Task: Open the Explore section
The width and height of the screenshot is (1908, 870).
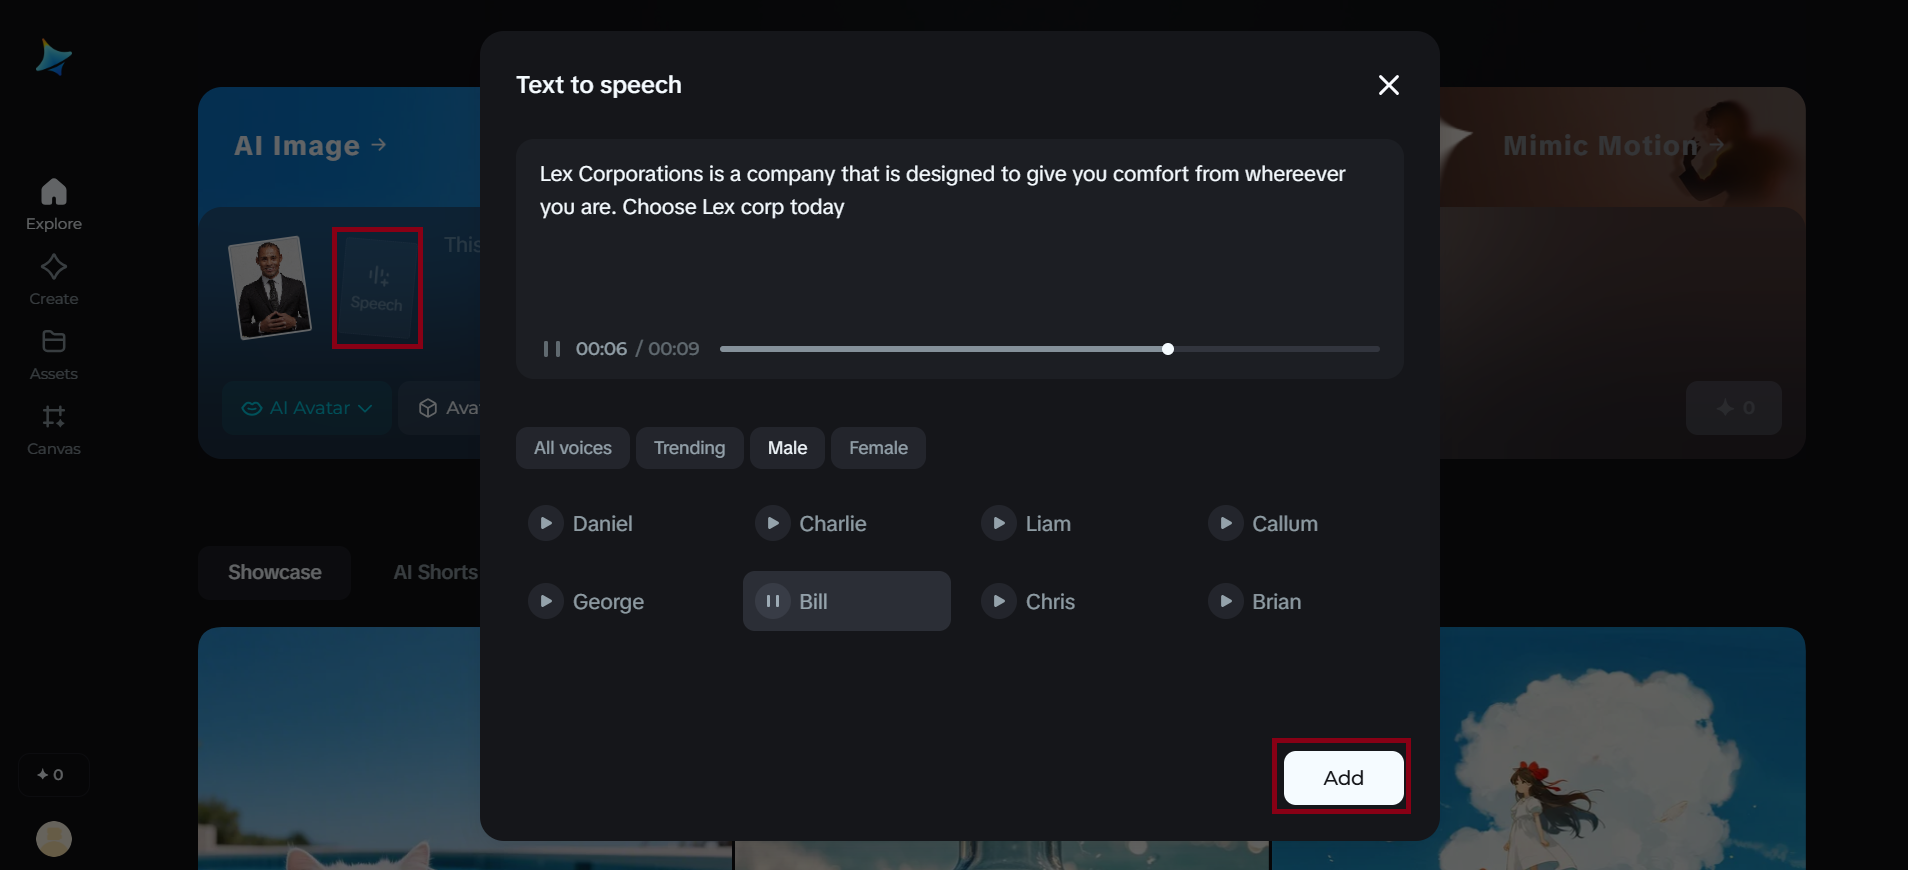Action: click(53, 202)
